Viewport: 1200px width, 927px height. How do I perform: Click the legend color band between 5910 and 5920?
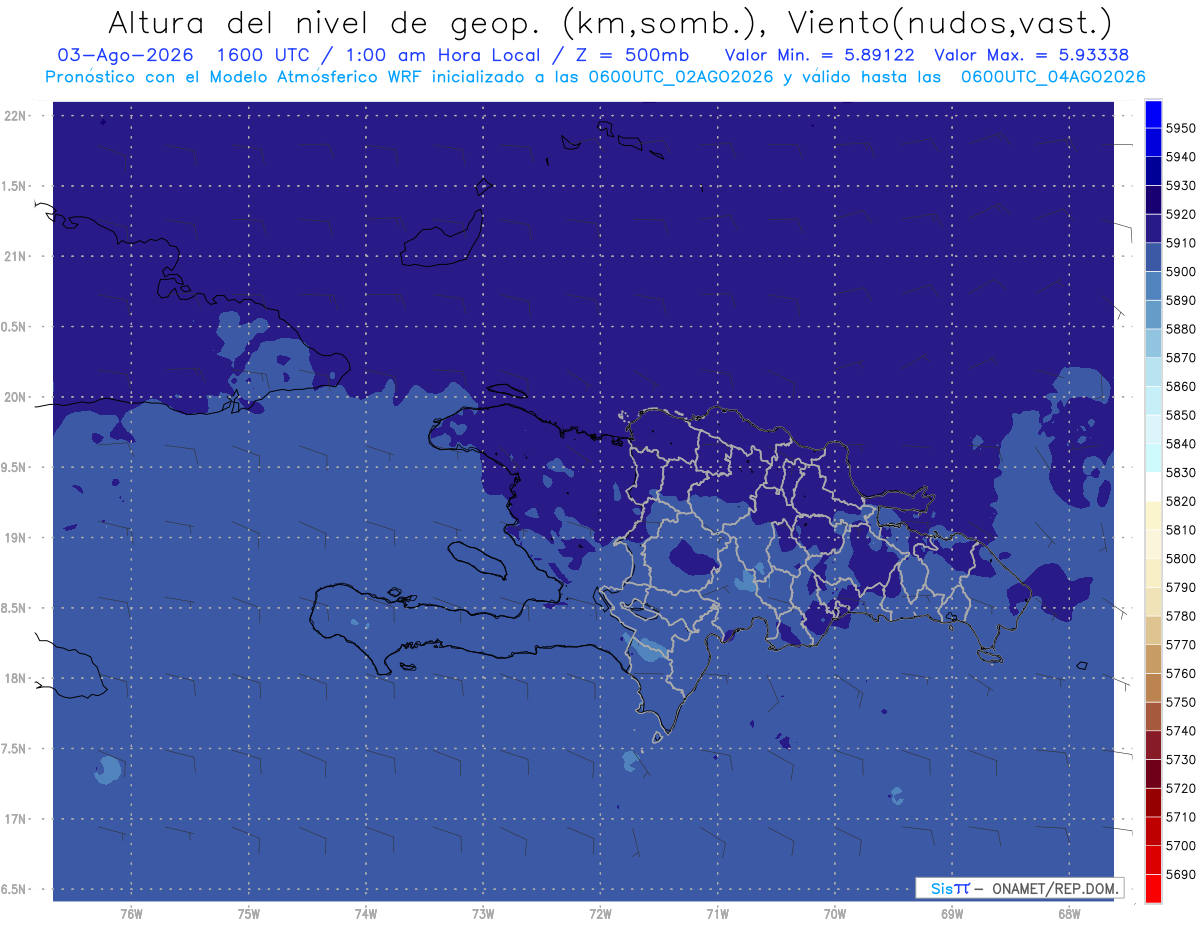coord(1152,228)
